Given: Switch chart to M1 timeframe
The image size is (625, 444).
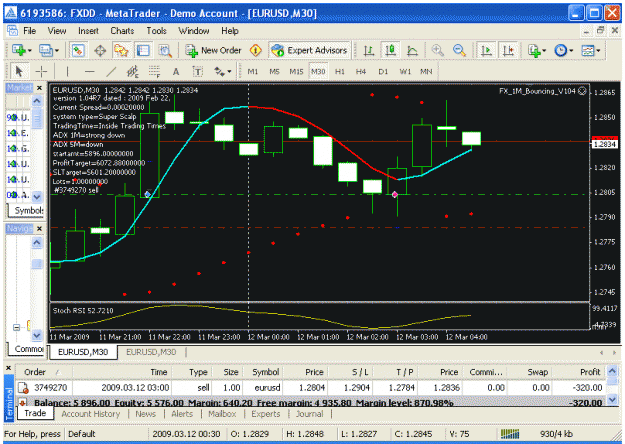Looking at the screenshot, I should pos(253,72).
